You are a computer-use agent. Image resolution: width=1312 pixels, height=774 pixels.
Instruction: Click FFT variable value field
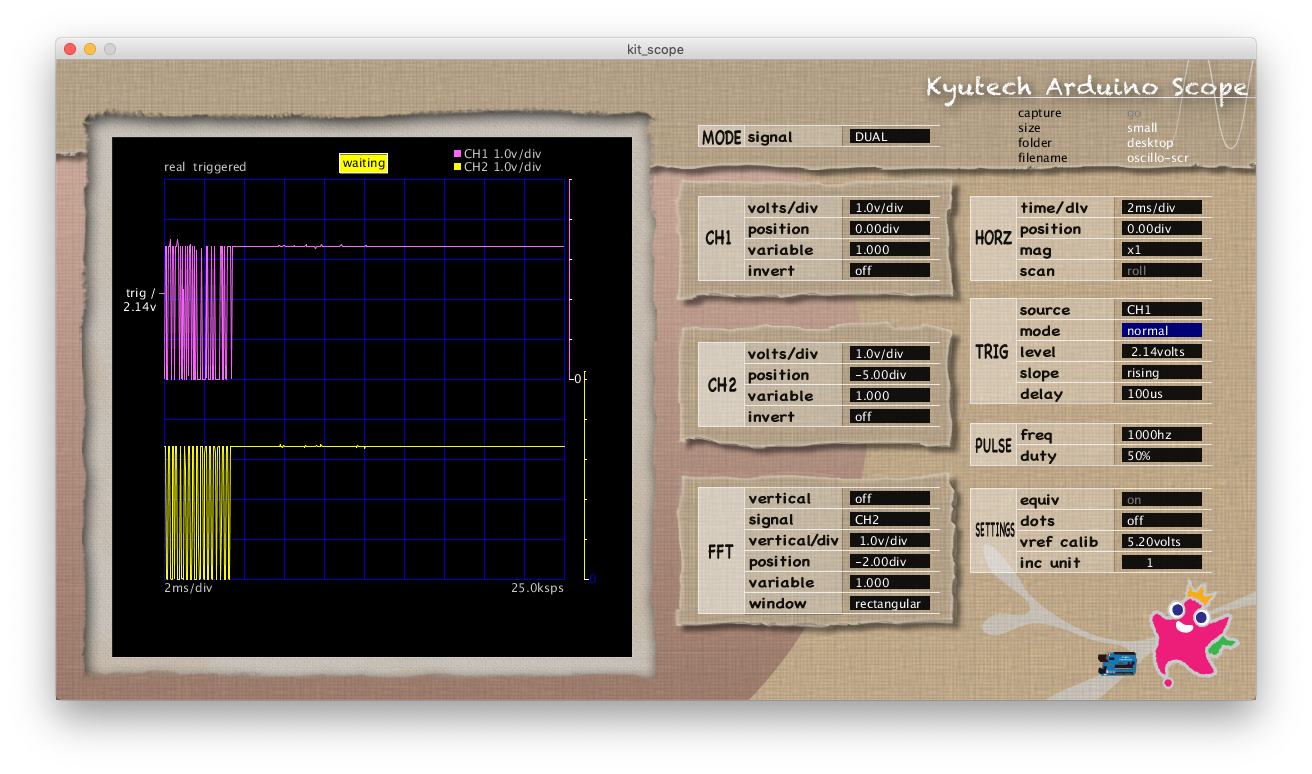pos(890,582)
